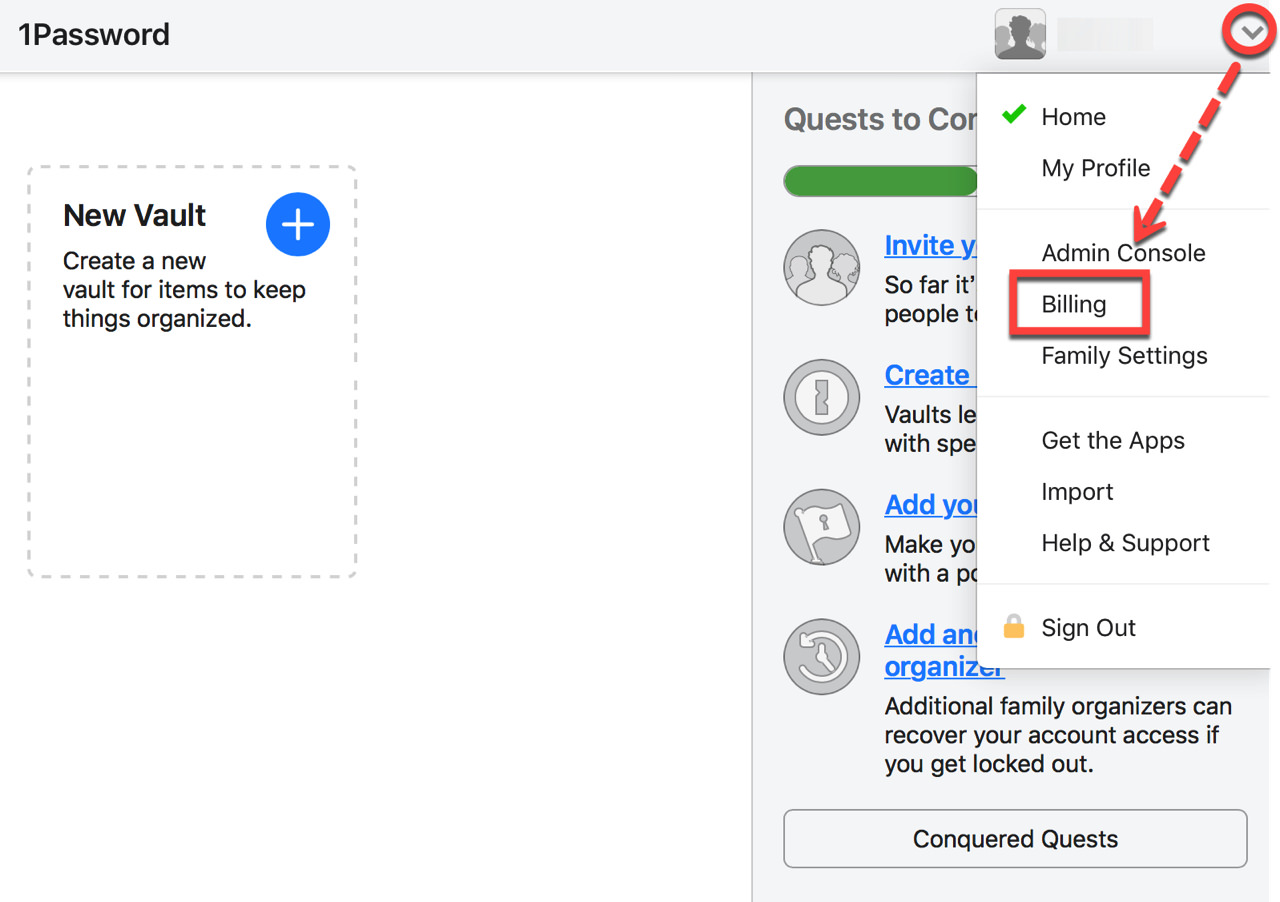Click Import in the account menu
Screen dimensions: 1280x902
point(1077,491)
